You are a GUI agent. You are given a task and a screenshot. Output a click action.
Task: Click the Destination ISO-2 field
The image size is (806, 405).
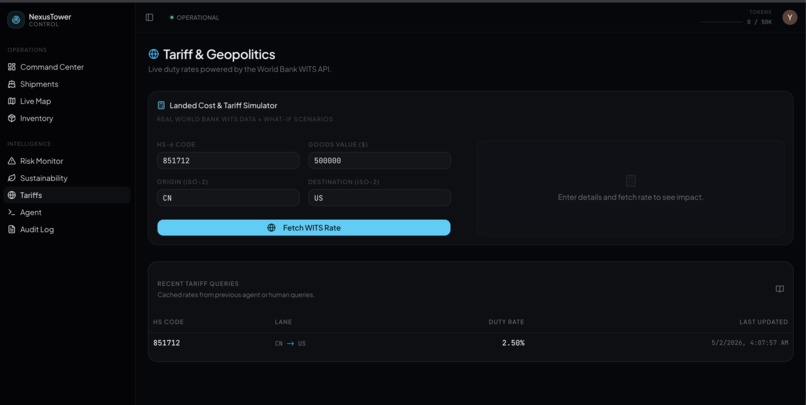(379, 198)
